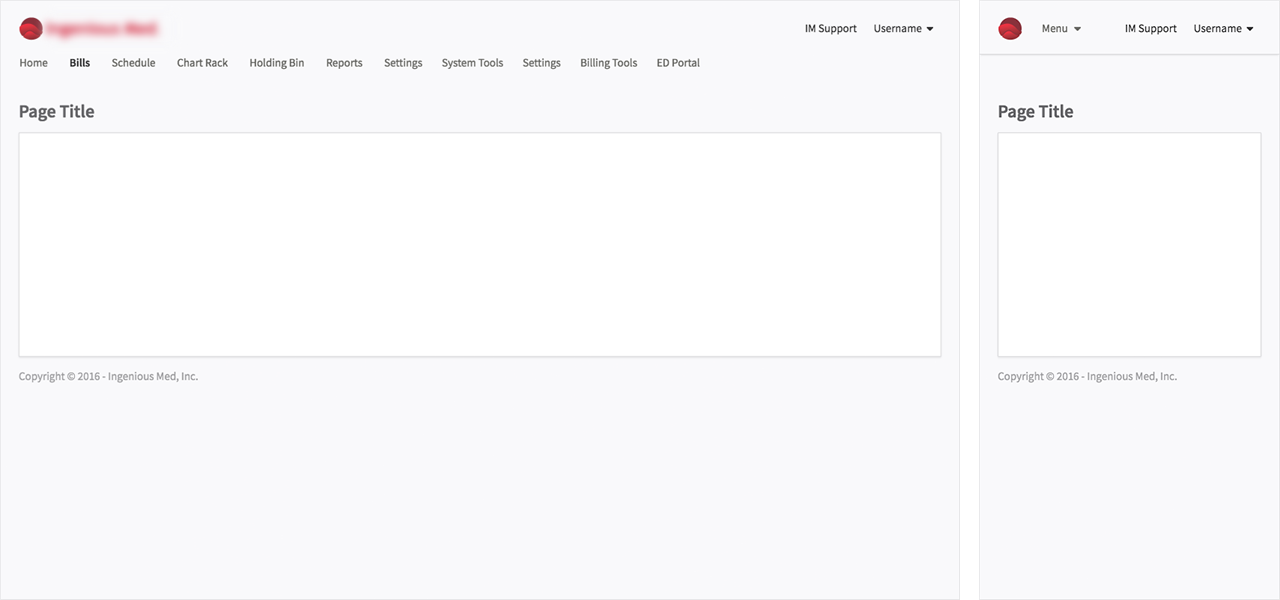Expand the Menu dropdown in mobile view
Image resolution: width=1280 pixels, height=600 pixels.
click(x=1060, y=28)
